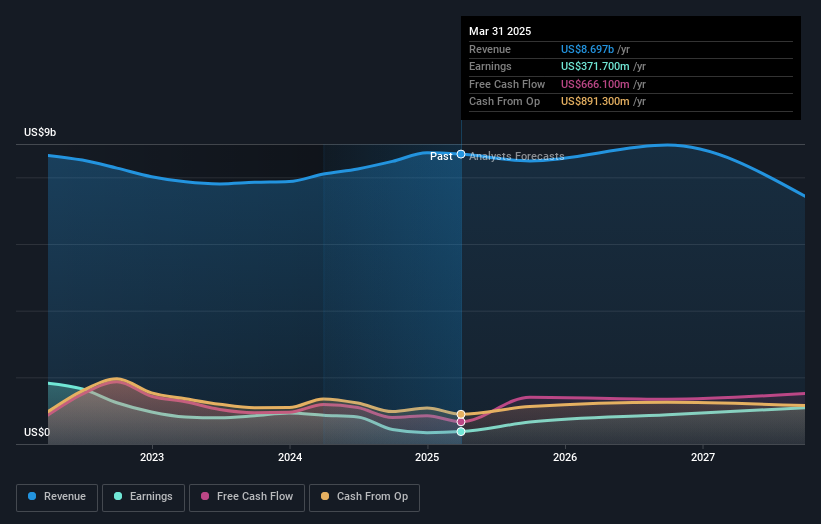Click the orange Cash From Op data marker

point(461,414)
